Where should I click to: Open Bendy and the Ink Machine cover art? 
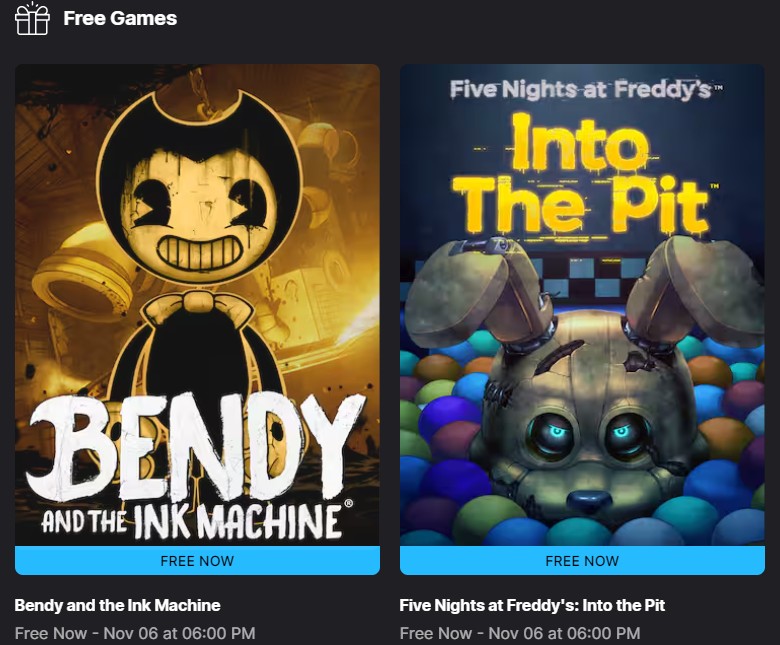click(197, 305)
